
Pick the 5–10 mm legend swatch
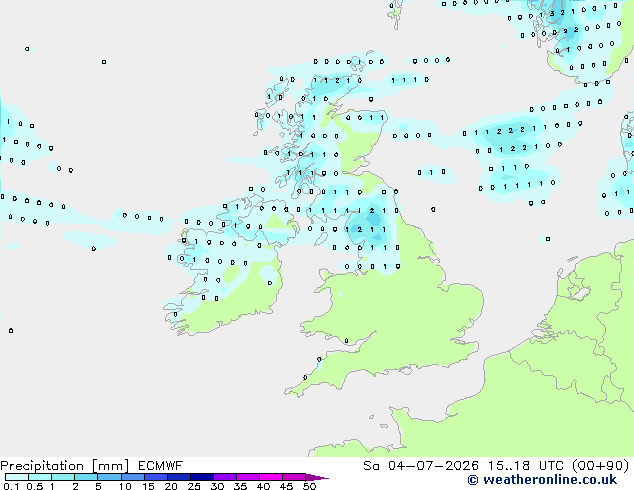coord(109,477)
